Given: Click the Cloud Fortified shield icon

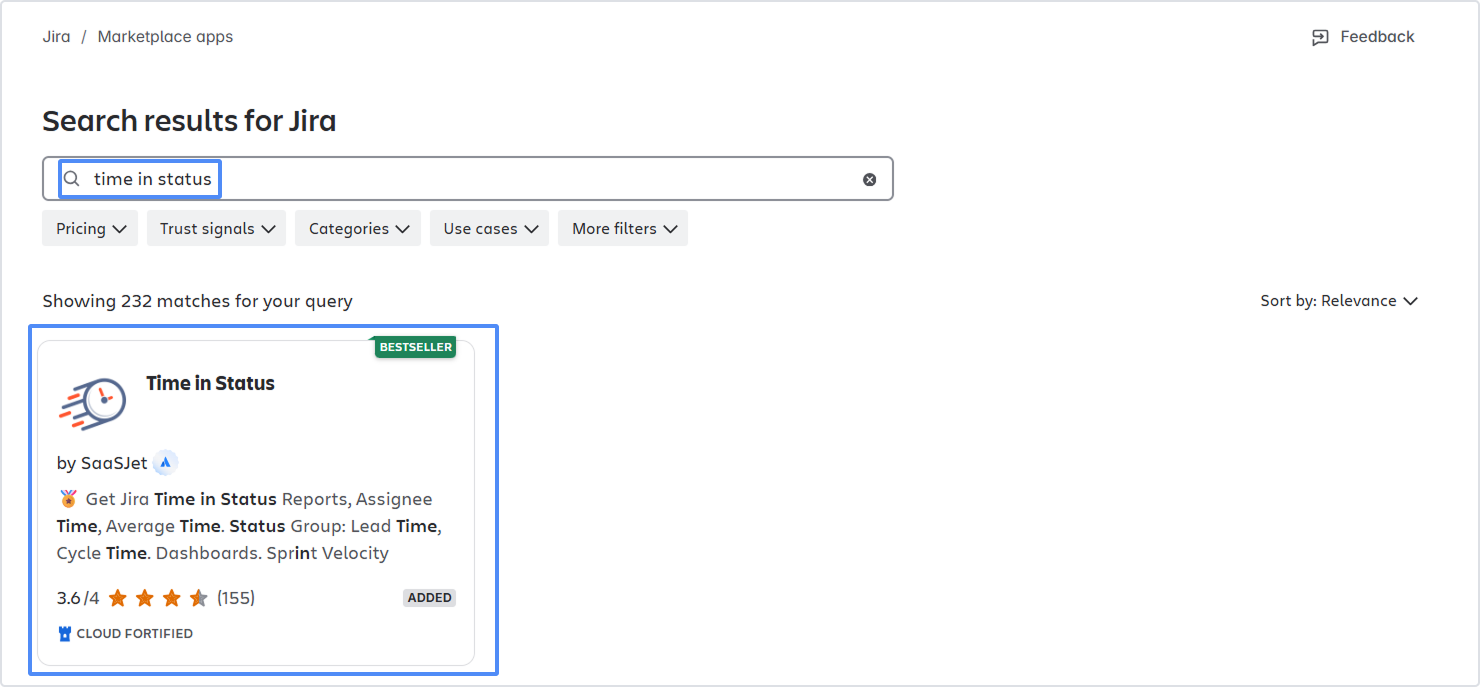Looking at the screenshot, I should coord(64,632).
